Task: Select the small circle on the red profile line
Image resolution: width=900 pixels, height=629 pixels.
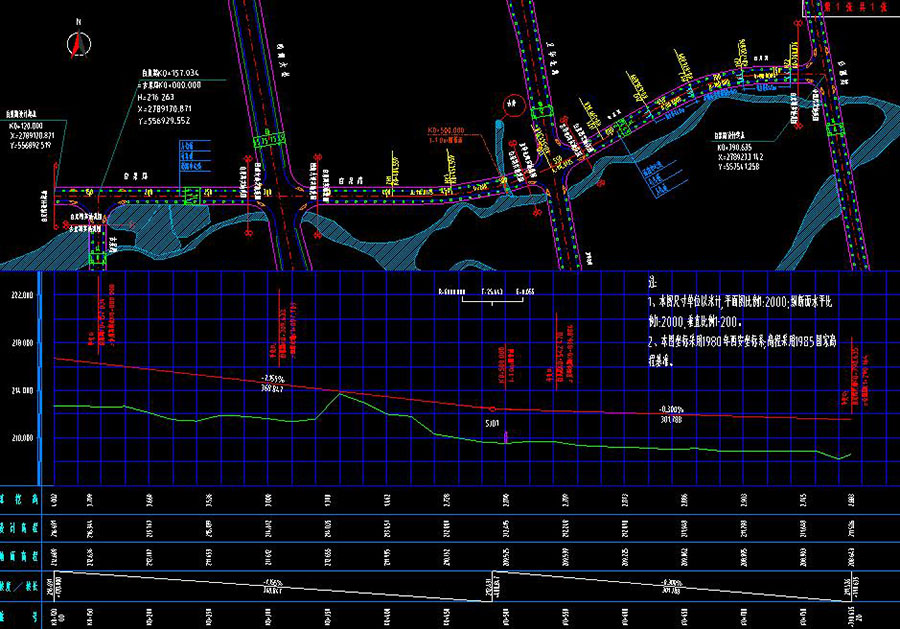Action: 492,409
